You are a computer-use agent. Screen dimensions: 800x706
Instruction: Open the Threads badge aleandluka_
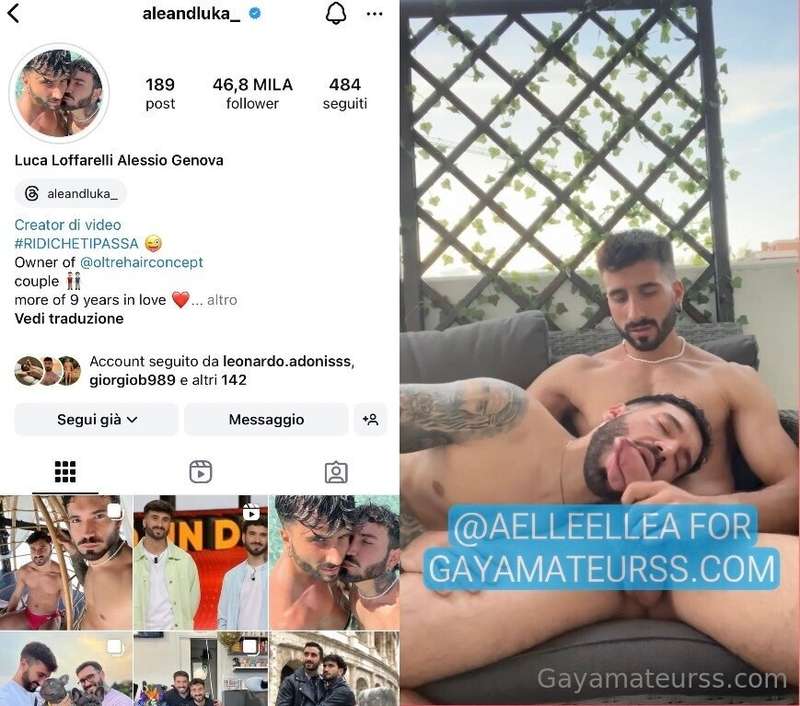click(71, 193)
